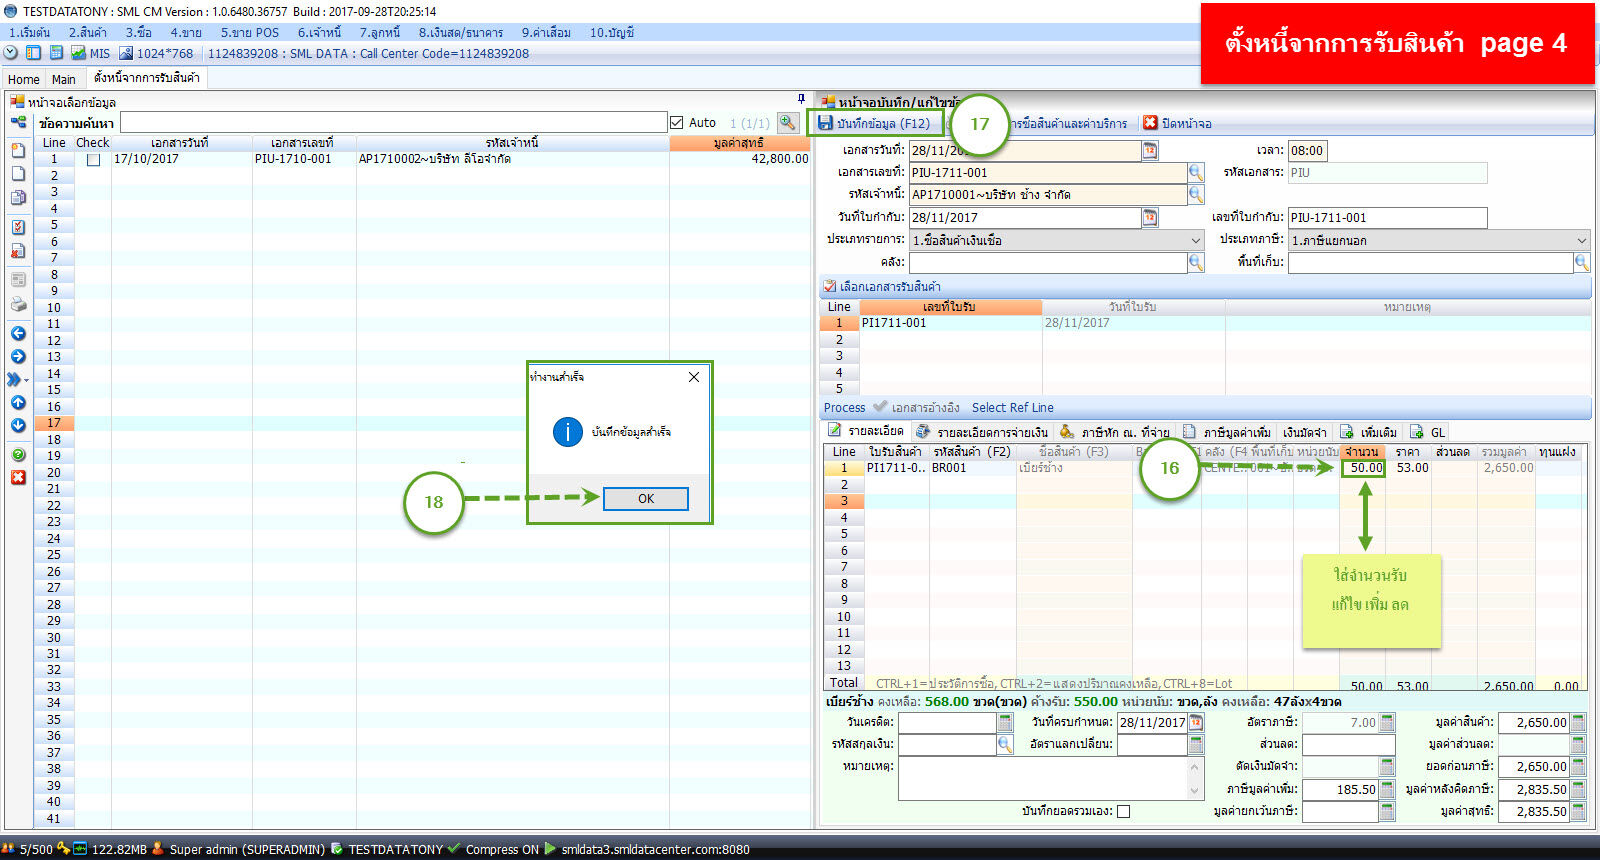Click the magnifier search button beside Auto

[788, 122]
